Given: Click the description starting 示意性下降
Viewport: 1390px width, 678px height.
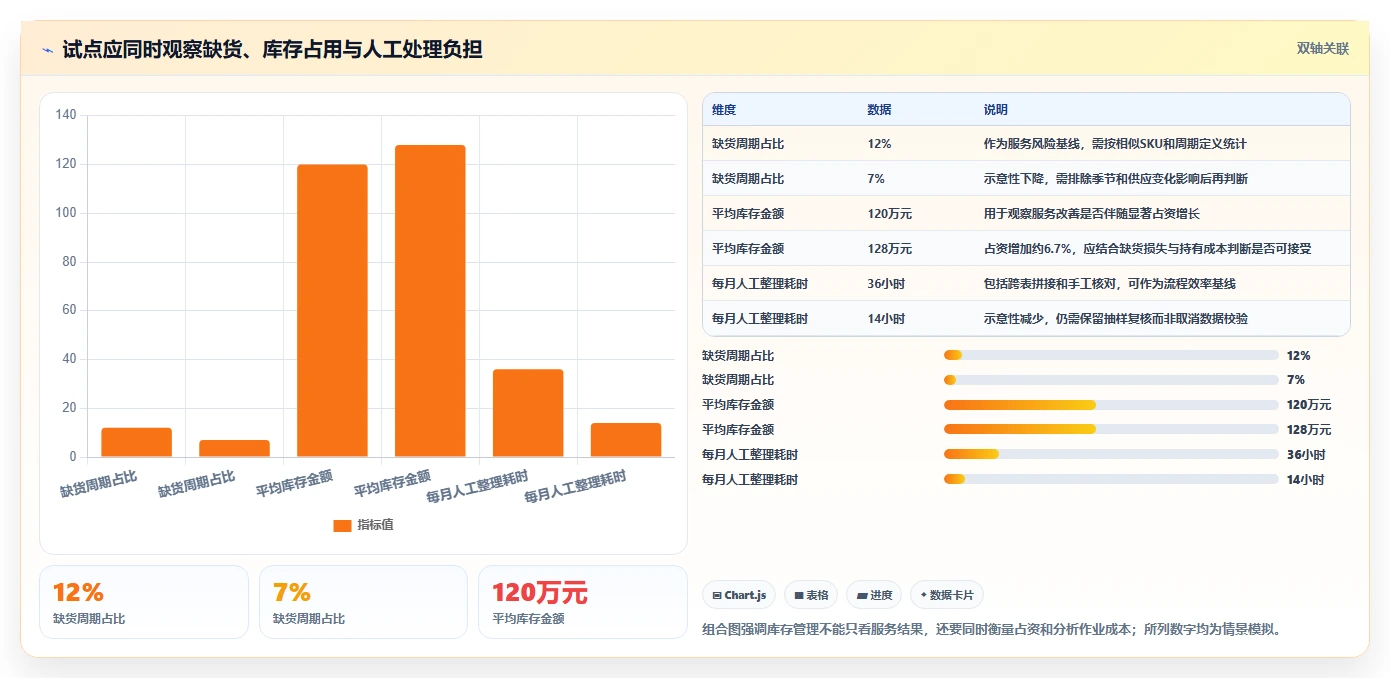Looking at the screenshot, I should point(1116,179).
